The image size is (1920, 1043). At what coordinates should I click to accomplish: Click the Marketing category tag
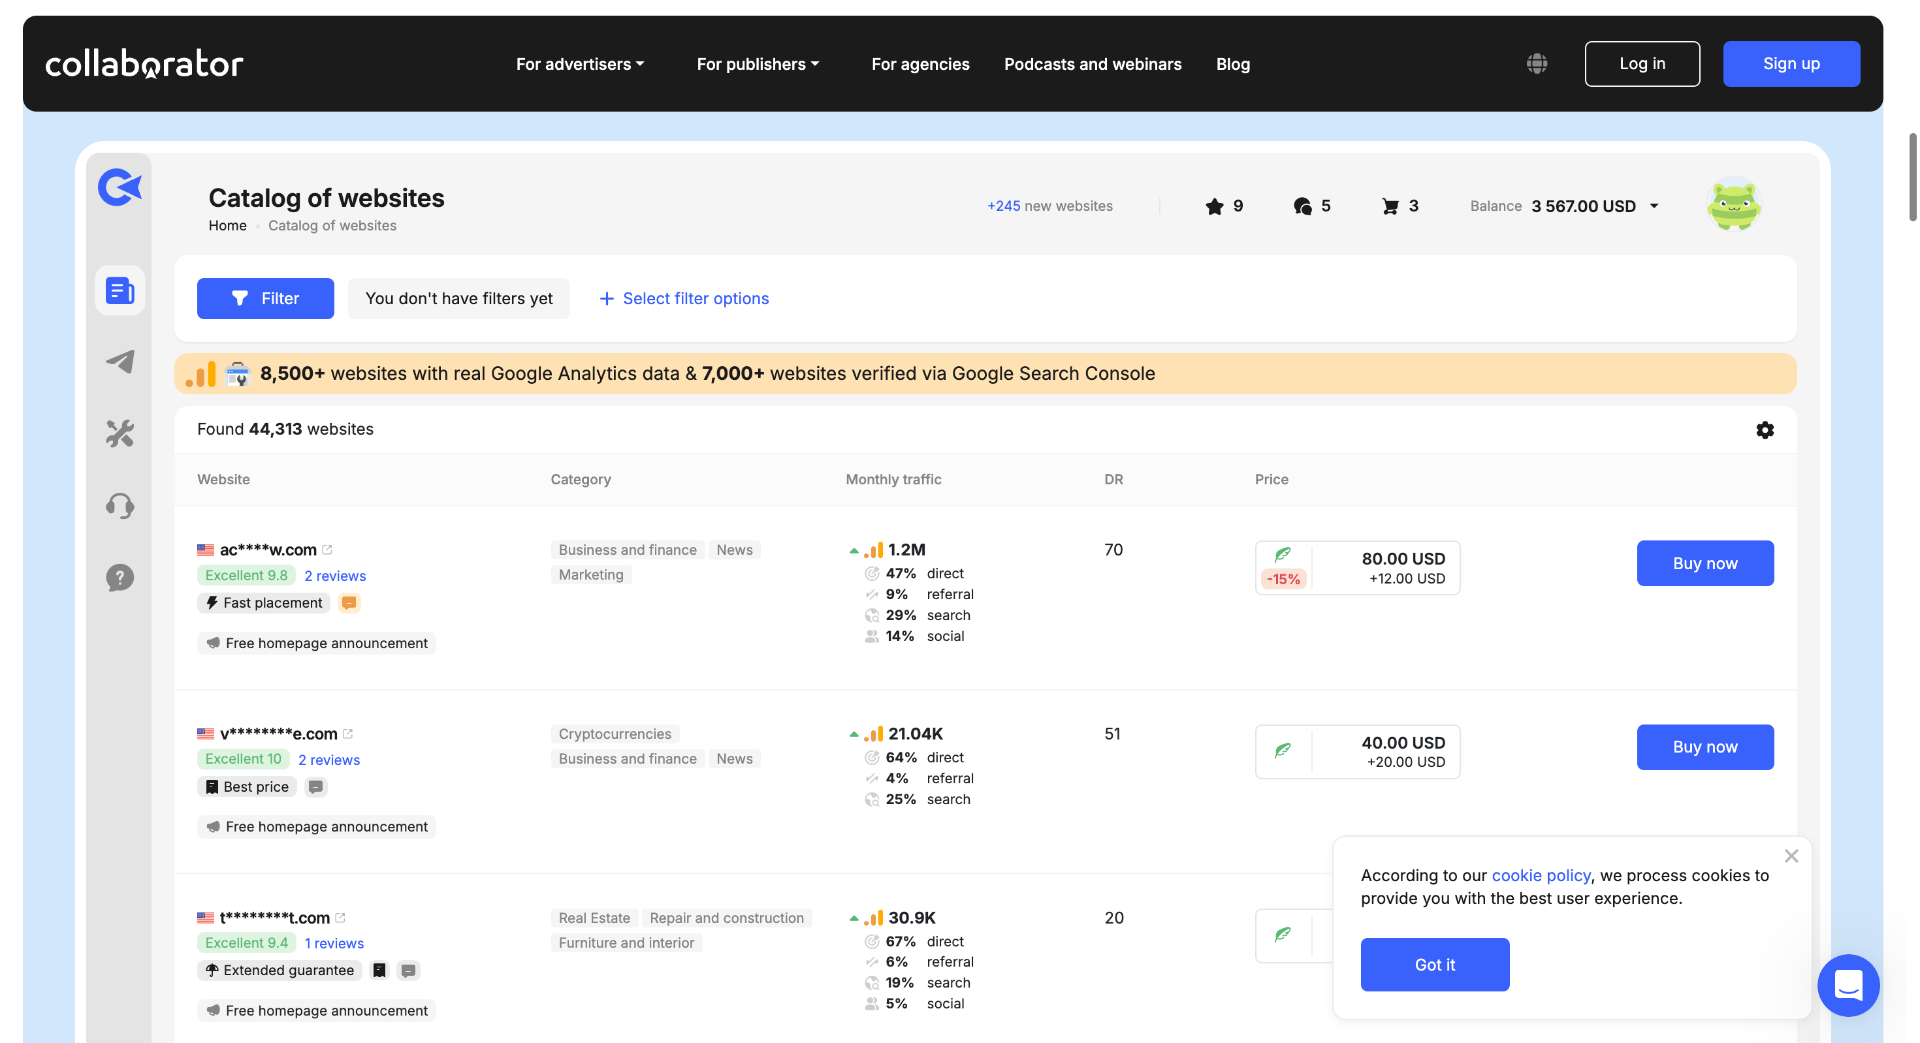click(591, 575)
